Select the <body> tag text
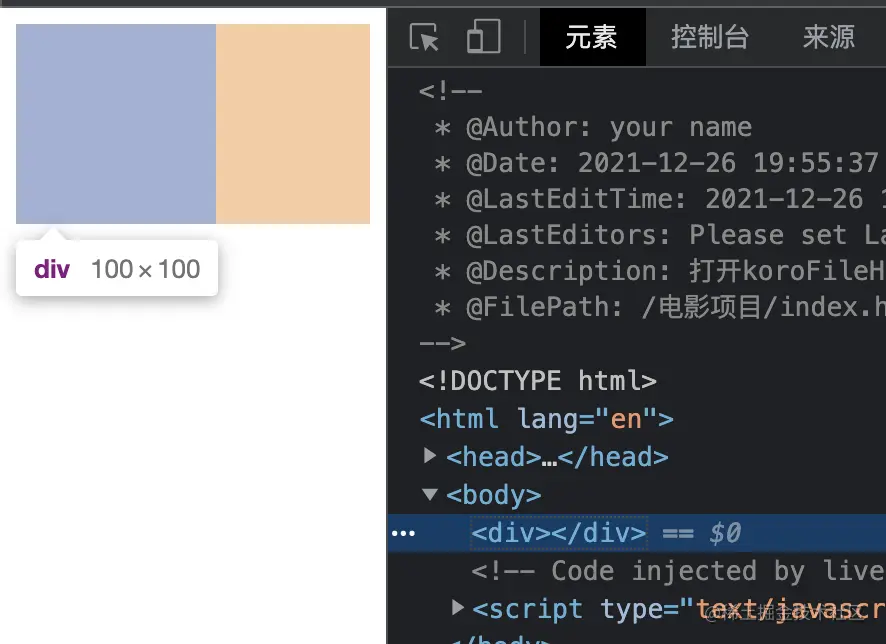The width and height of the screenshot is (886, 644). click(493, 495)
